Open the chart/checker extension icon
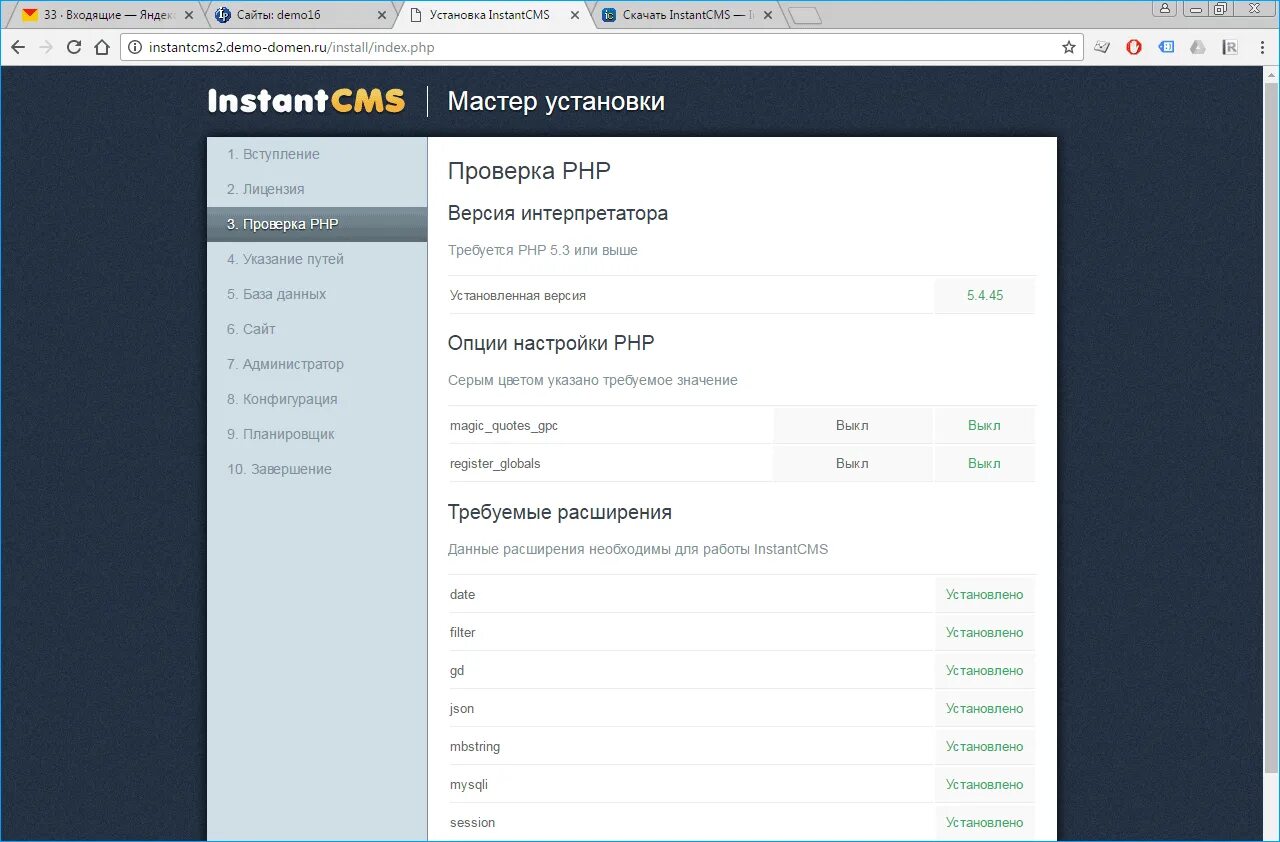 [1102, 47]
